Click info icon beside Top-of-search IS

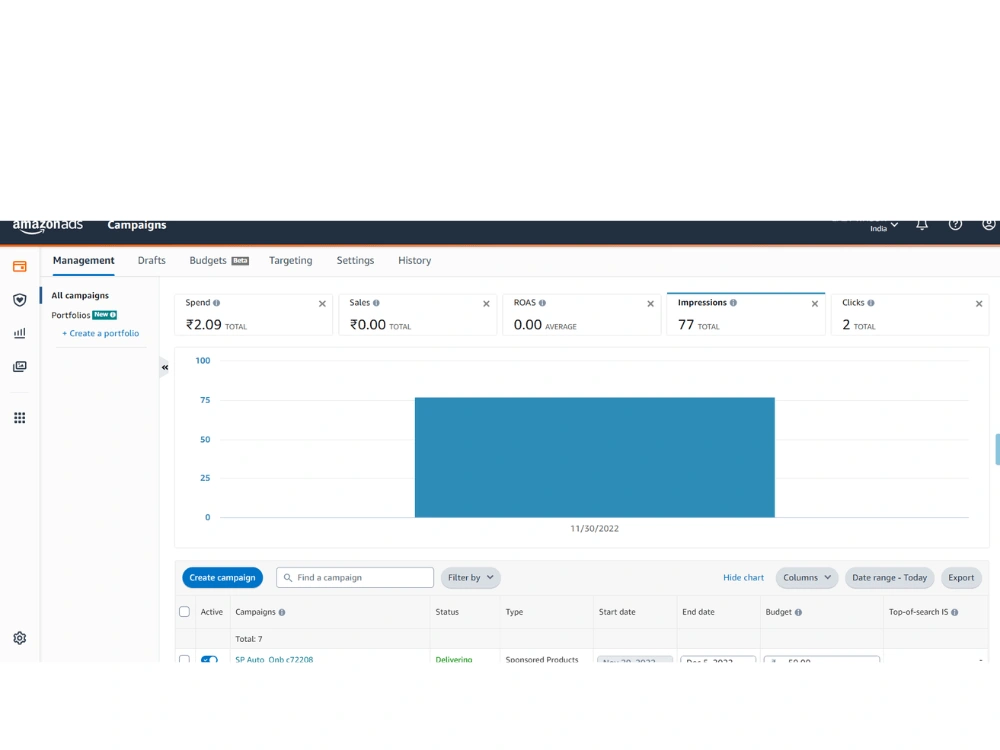tap(955, 612)
